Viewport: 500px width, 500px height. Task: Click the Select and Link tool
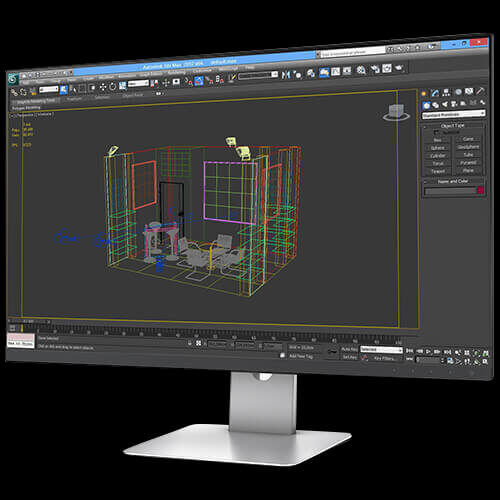pos(14,92)
